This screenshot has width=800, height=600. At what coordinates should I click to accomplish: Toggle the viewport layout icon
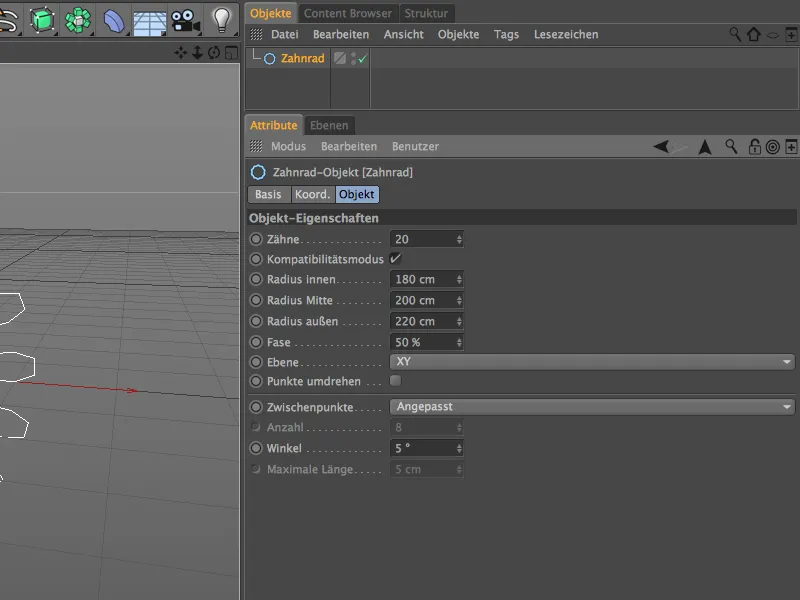point(232,53)
